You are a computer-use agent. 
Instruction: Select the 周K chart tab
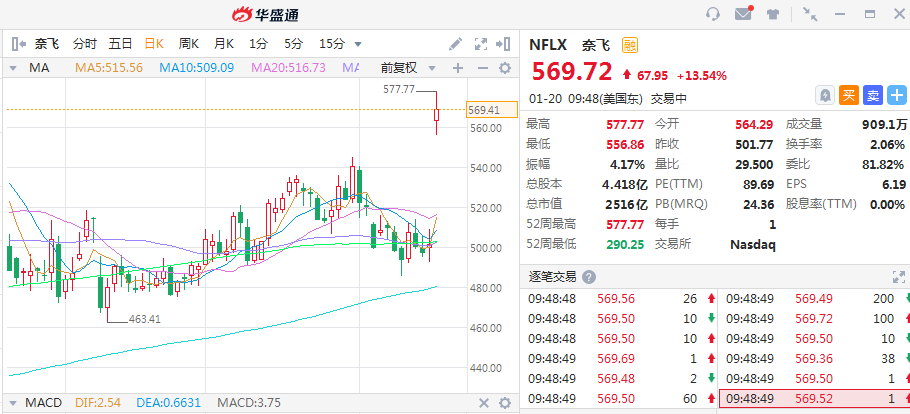189,44
